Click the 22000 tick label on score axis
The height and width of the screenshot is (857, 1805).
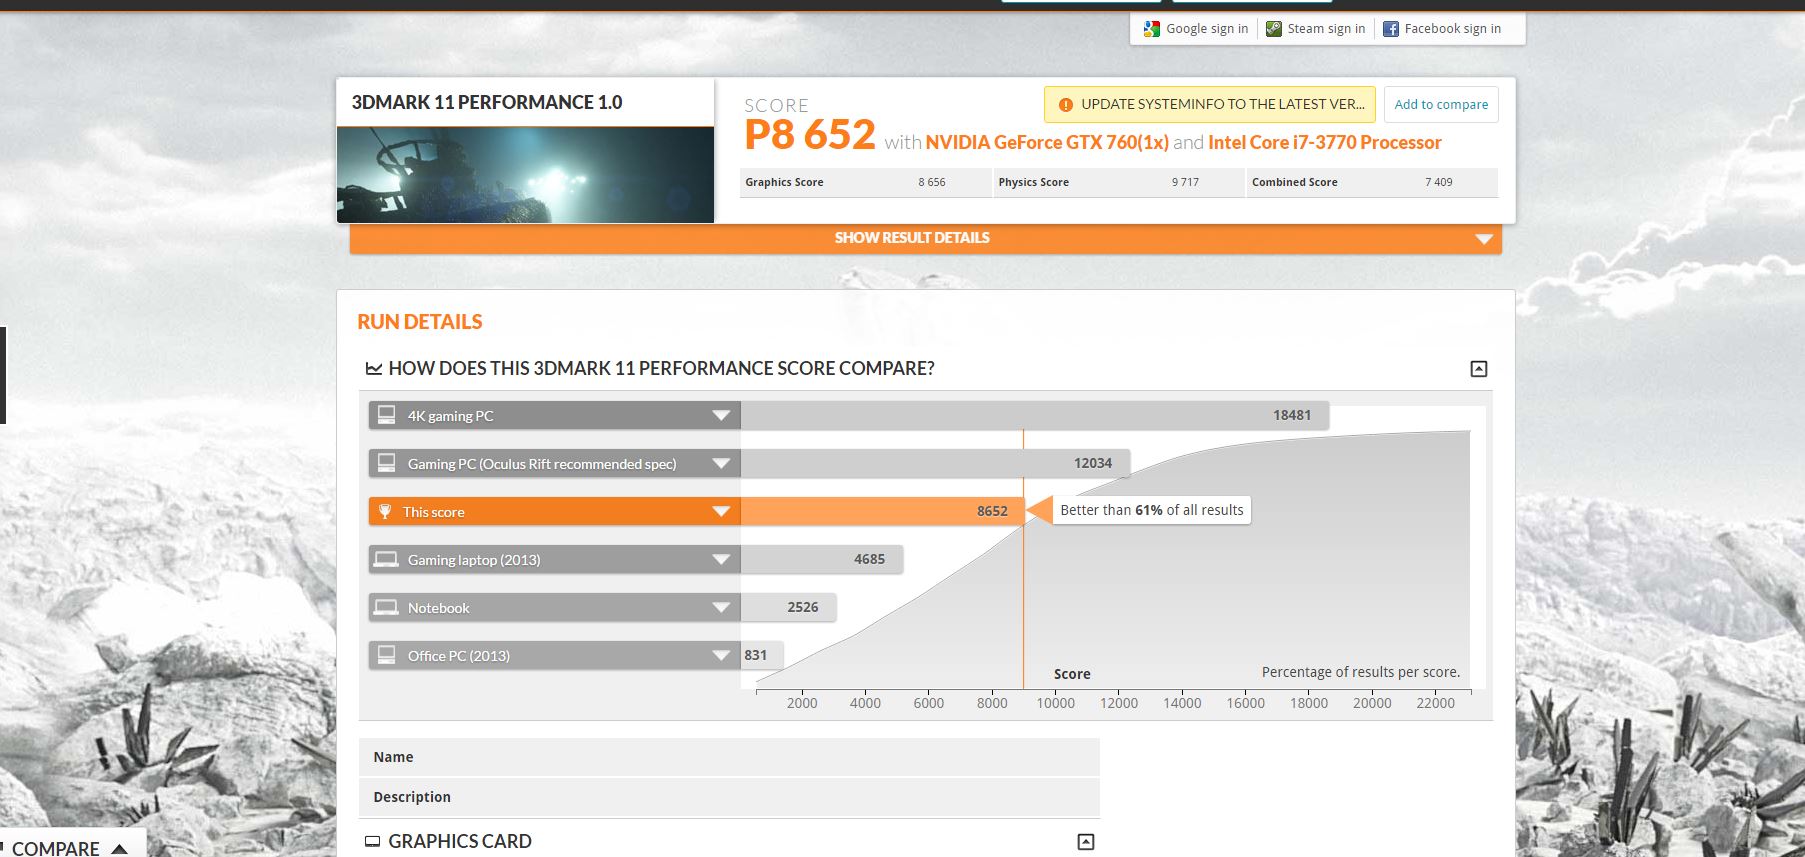tap(1435, 703)
